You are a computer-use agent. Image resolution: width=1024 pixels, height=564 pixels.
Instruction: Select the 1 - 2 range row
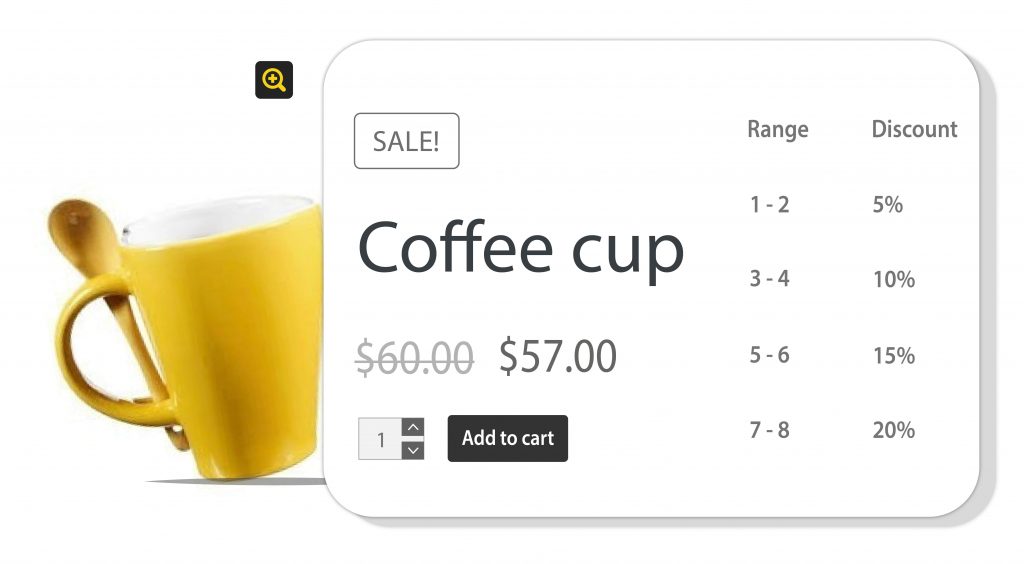coord(769,205)
